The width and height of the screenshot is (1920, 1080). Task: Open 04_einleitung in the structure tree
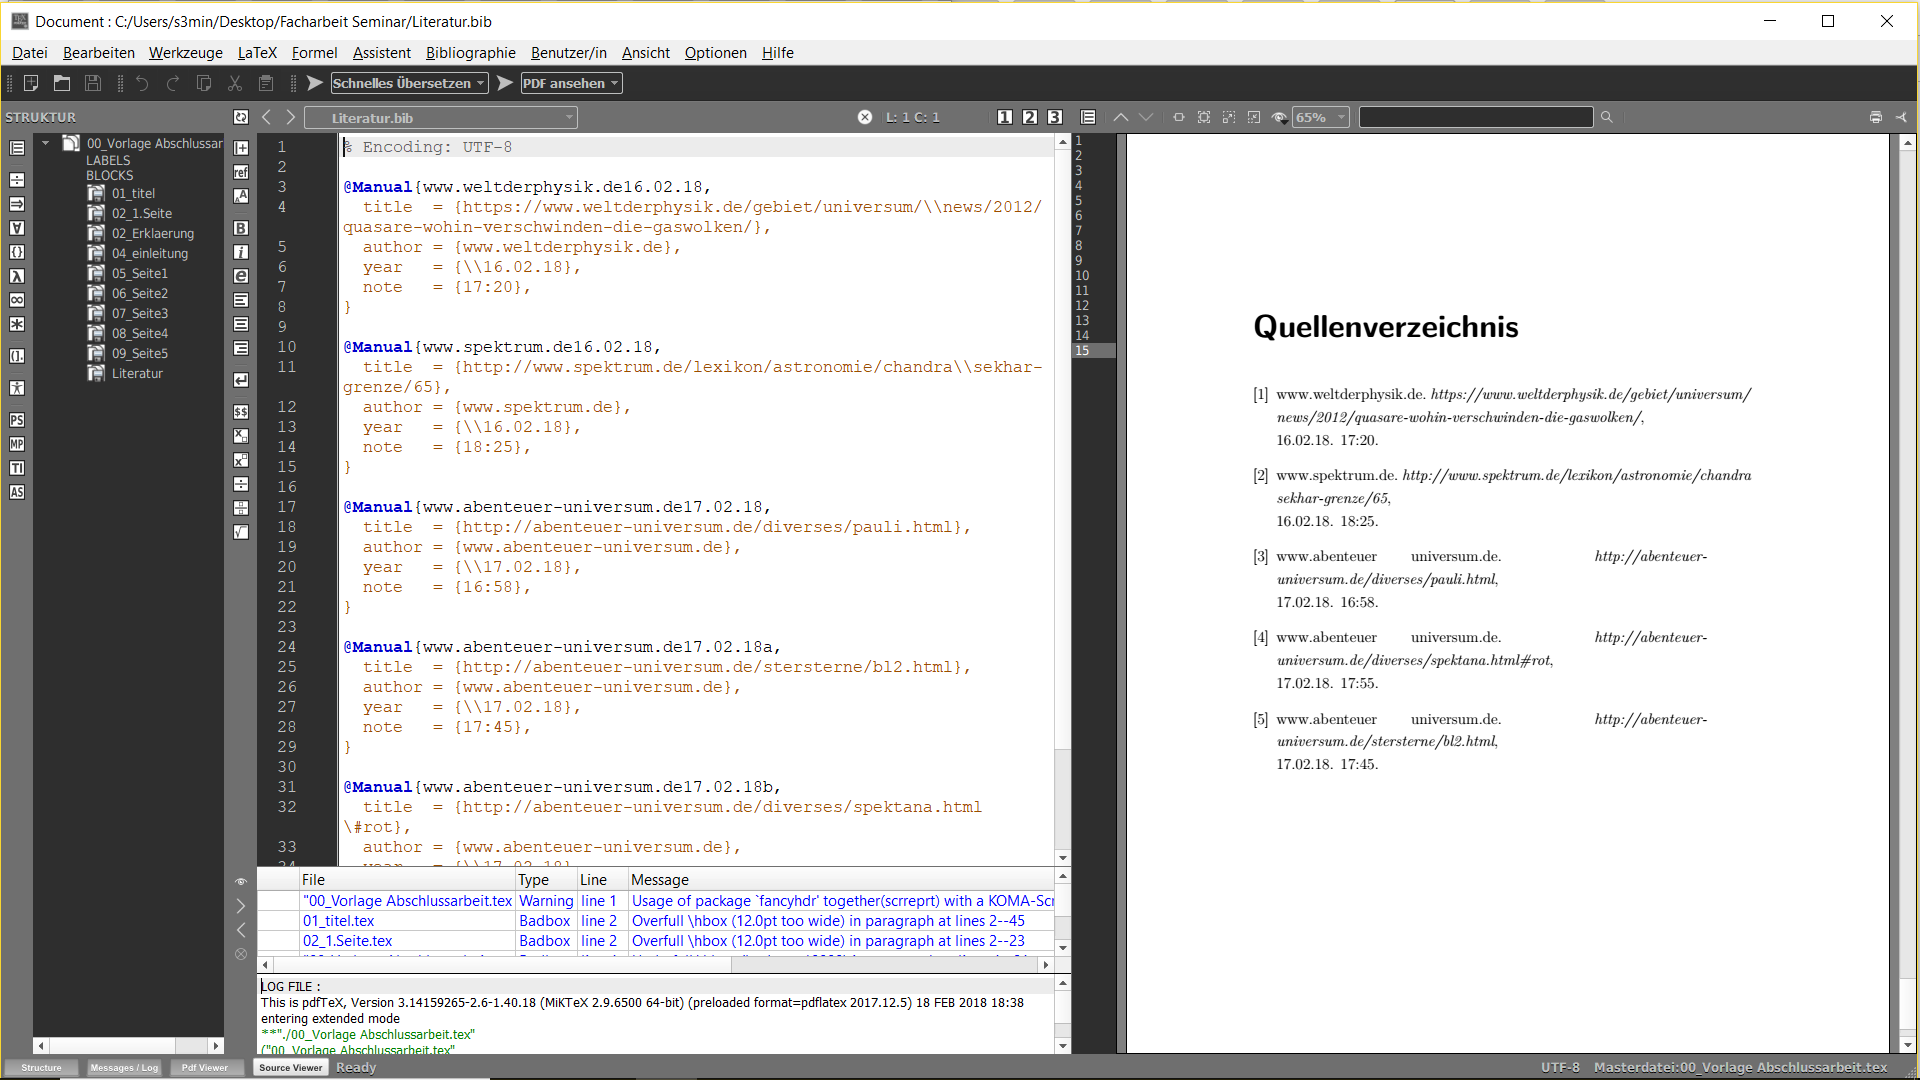(x=150, y=253)
